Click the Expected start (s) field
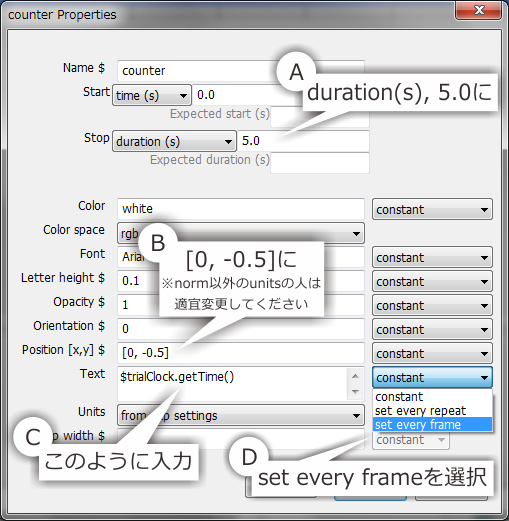Viewport: 509px width, 521px height. pyautogui.click(x=320, y=117)
